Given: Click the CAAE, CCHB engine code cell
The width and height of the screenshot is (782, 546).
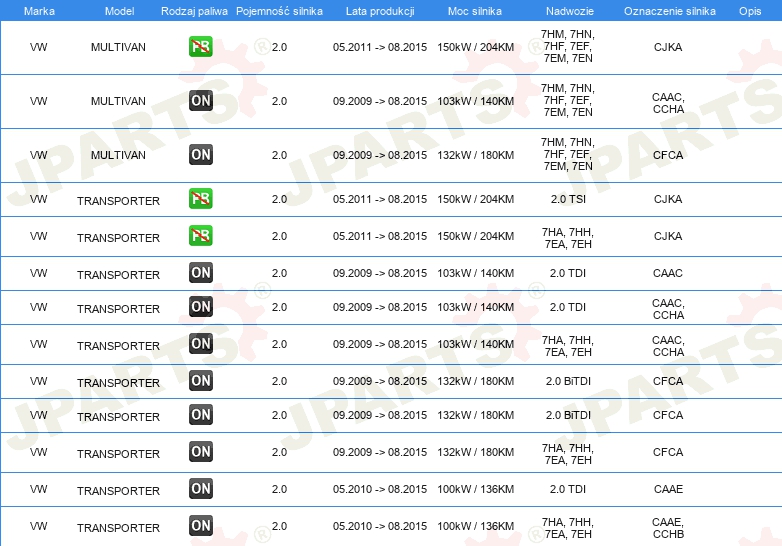Looking at the screenshot, I should [x=667, y=527].
